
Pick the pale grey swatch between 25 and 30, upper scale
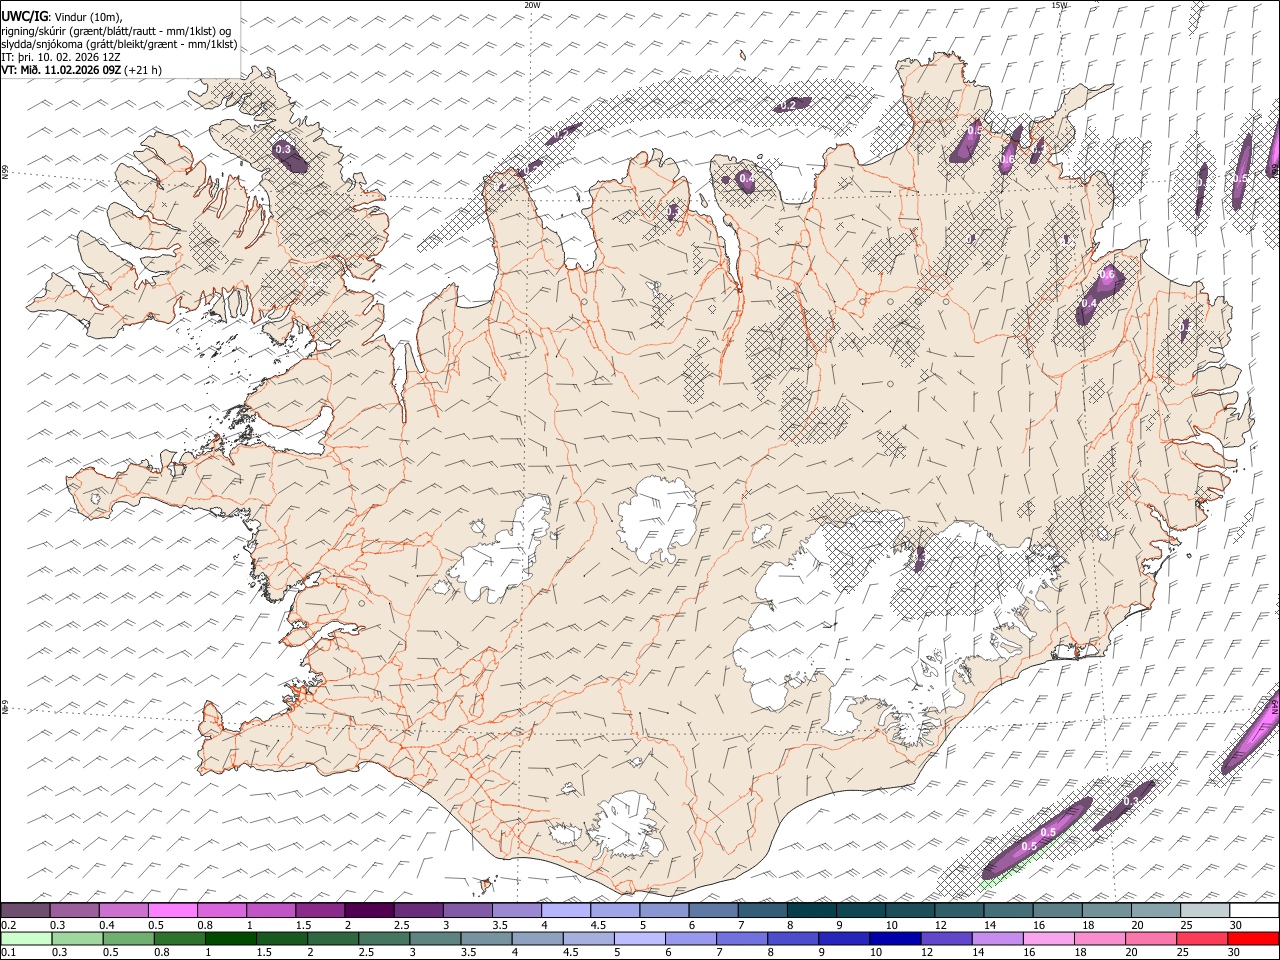[x=1204, y=911]
